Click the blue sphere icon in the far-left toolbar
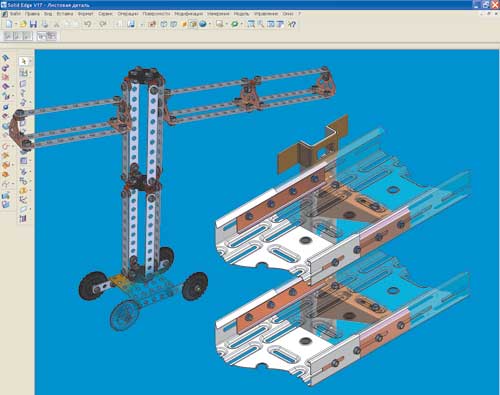Screen dimensions: 500x395 pos(6,107)
